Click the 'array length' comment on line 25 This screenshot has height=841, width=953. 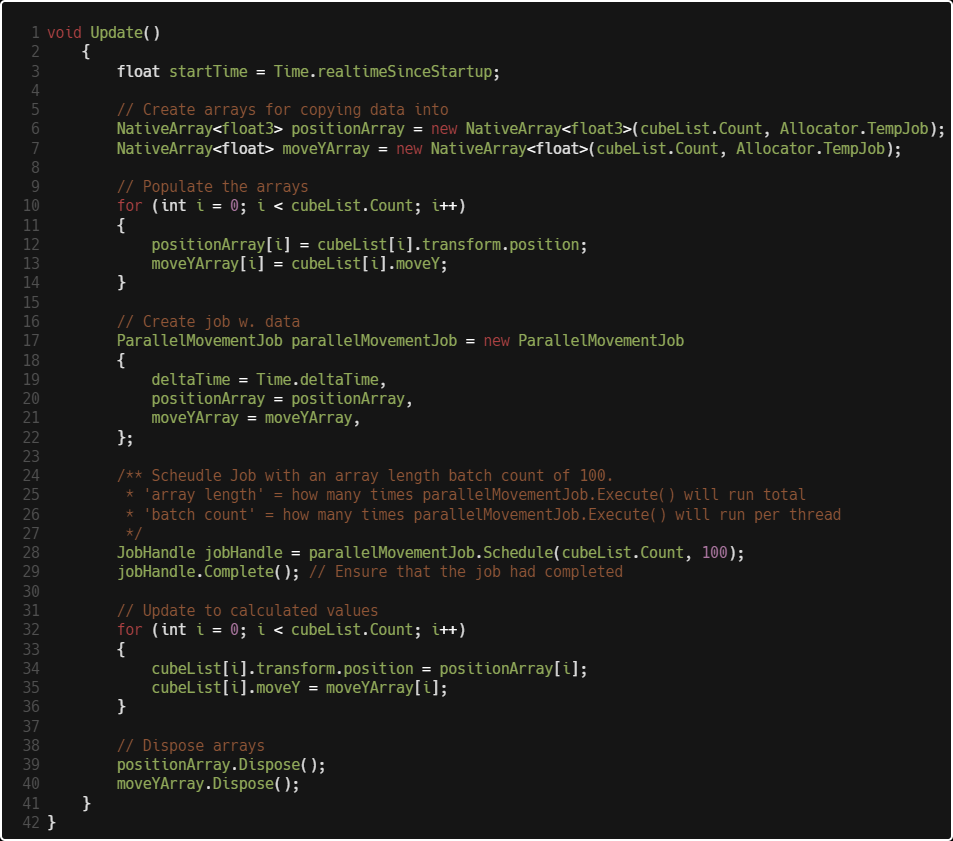click(x=466, y=495)
